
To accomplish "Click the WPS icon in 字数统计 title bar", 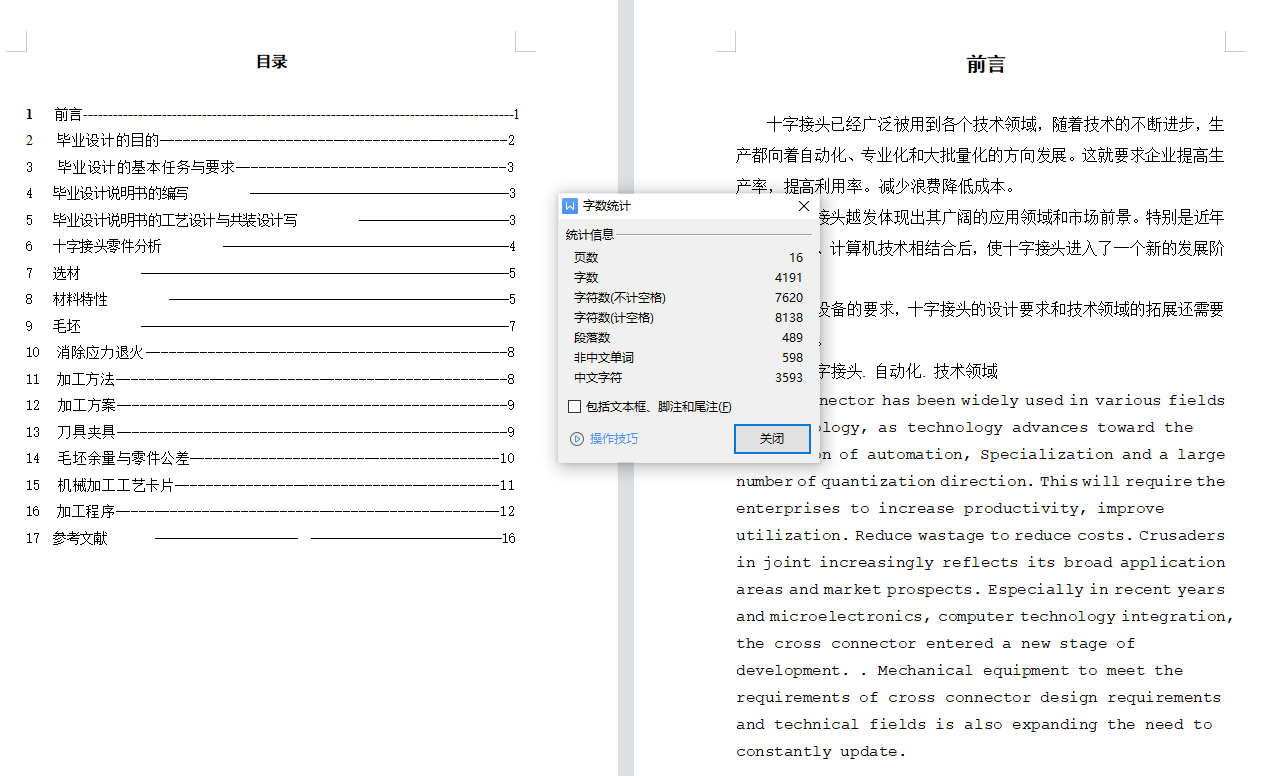I will [x=570, y=206].
